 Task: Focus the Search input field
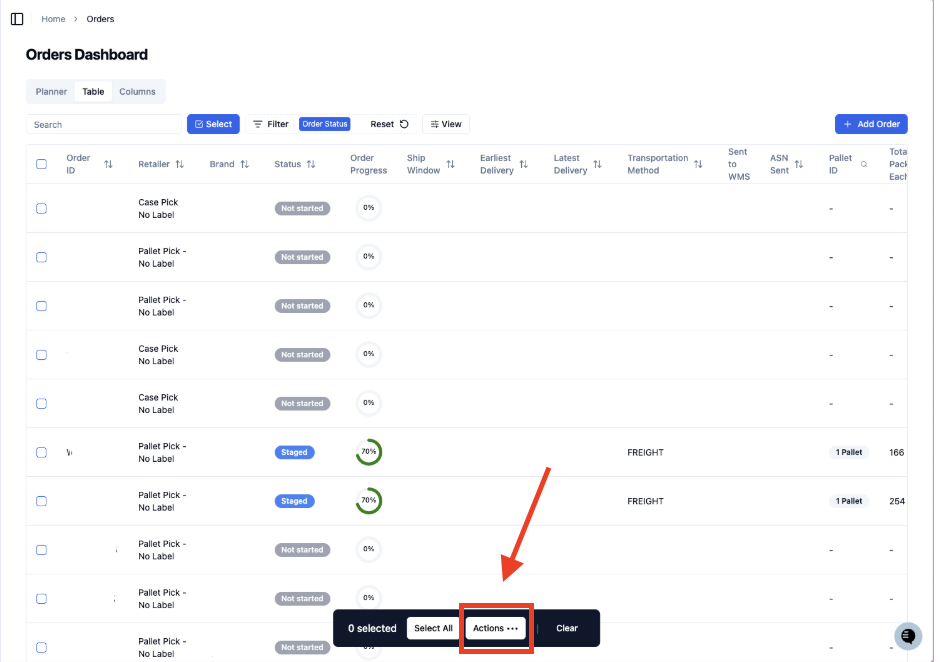pos(104,124)
